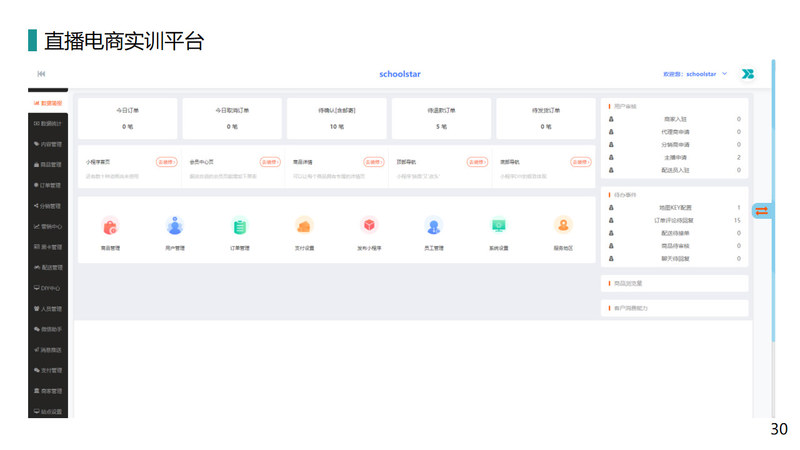Click the 地图KEY配置 row label

(x=675, y=208)
